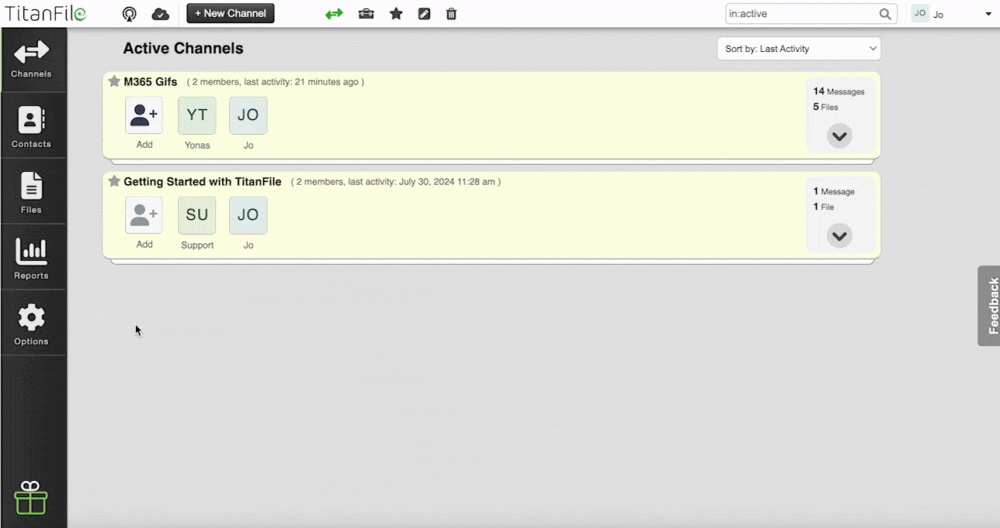
Task: Open Reports in the sidebar
Action: coord(31,258)
